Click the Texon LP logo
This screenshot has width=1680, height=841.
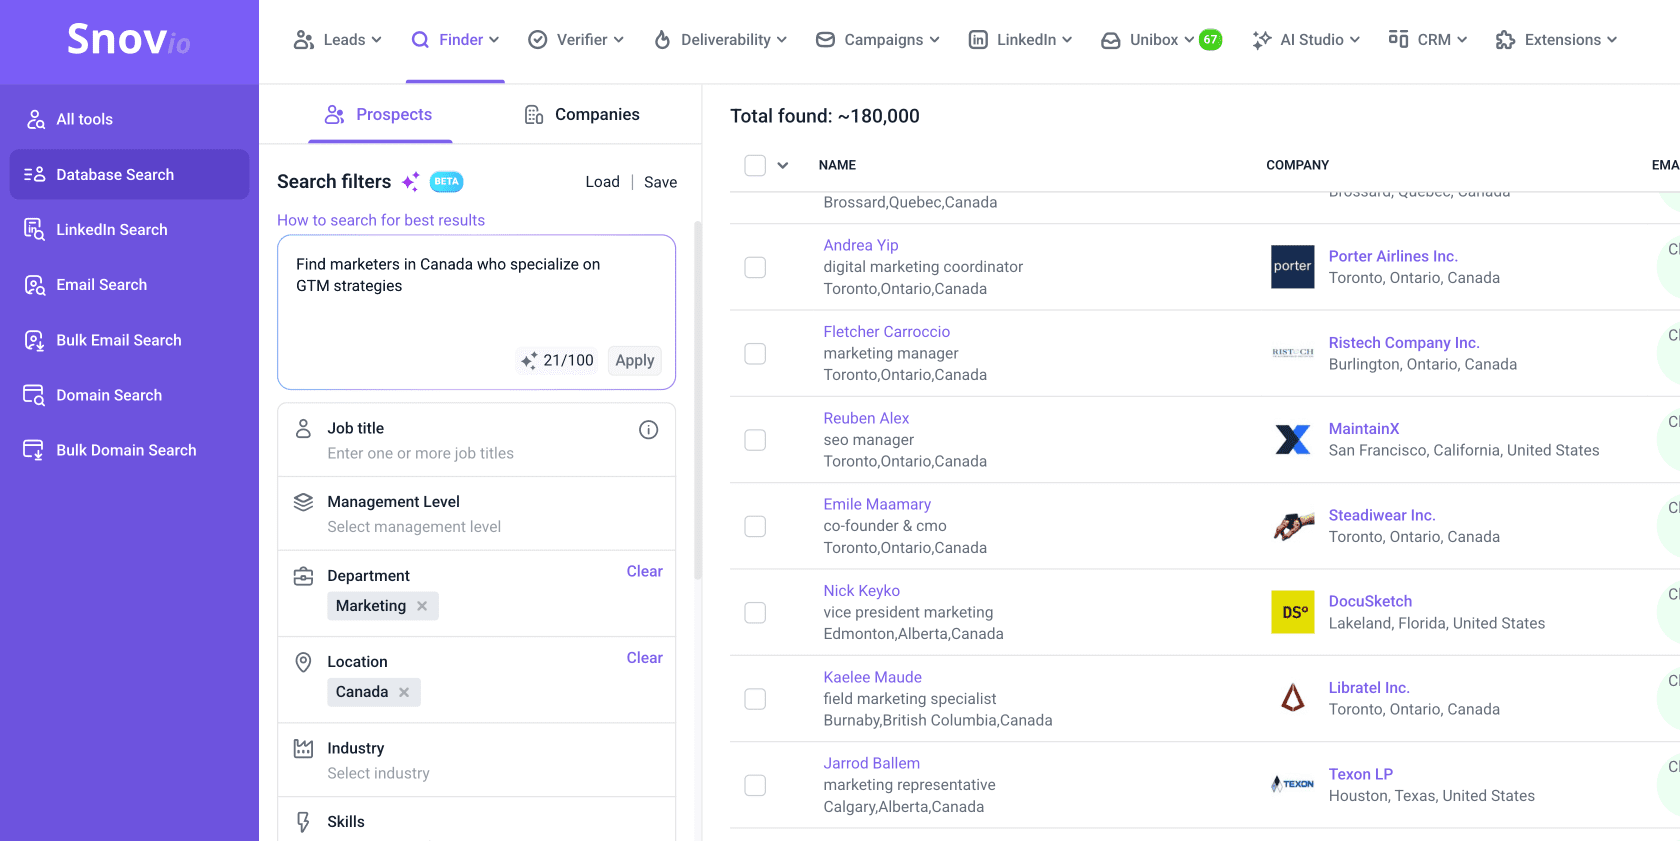[x=1292, y=784]
